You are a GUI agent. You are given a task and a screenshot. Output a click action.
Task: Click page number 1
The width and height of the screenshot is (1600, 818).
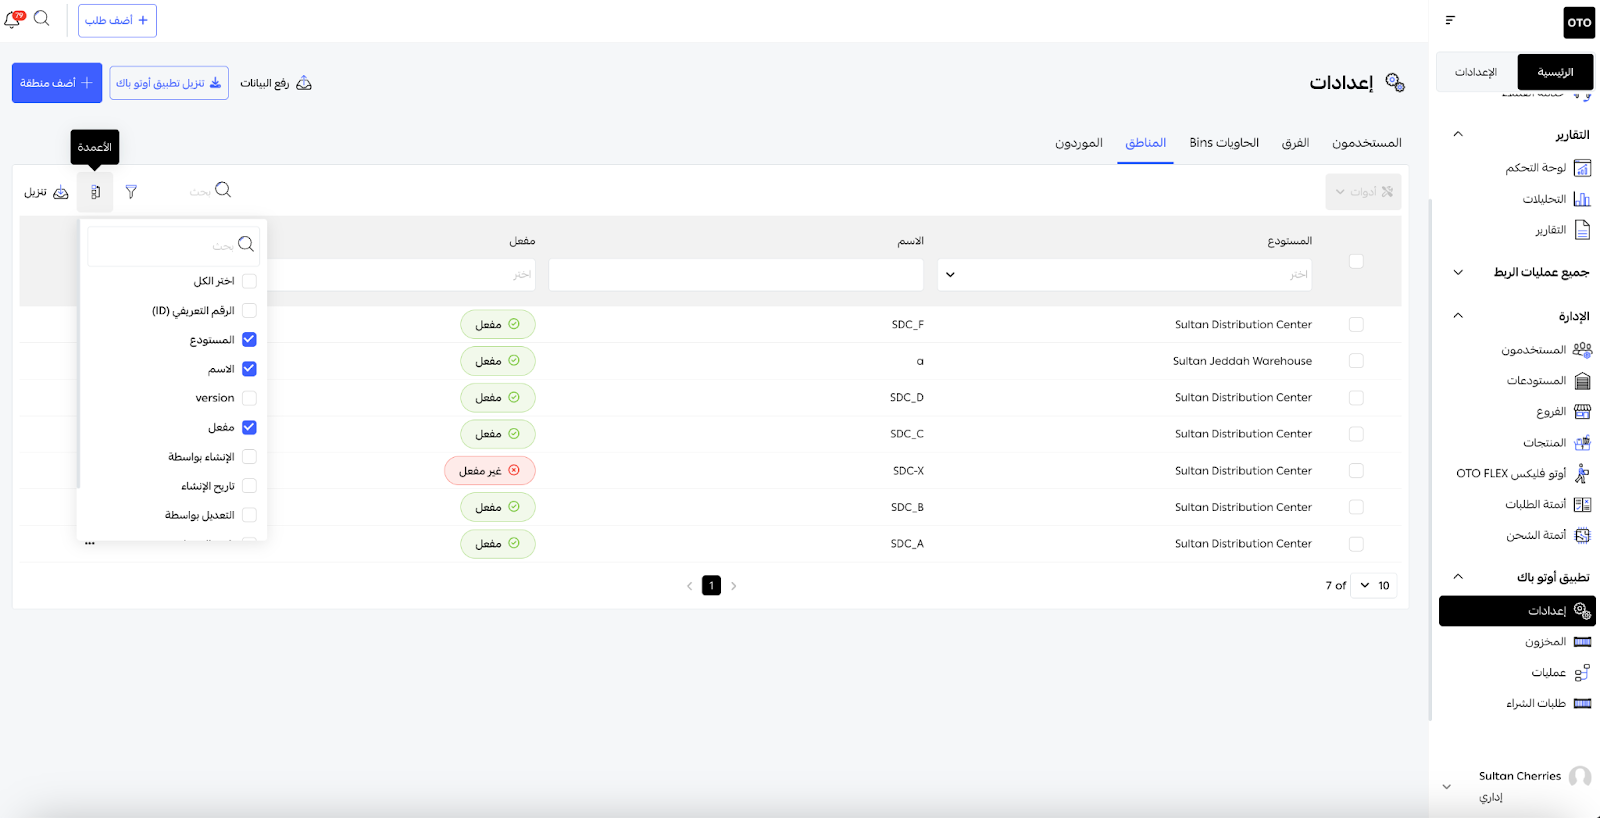[711, 586]
